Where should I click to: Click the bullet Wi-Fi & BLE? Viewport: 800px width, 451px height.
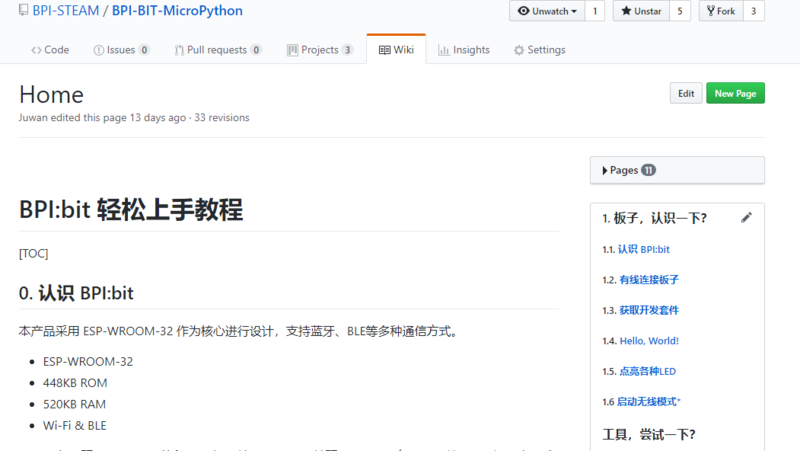tap(74, 426)
